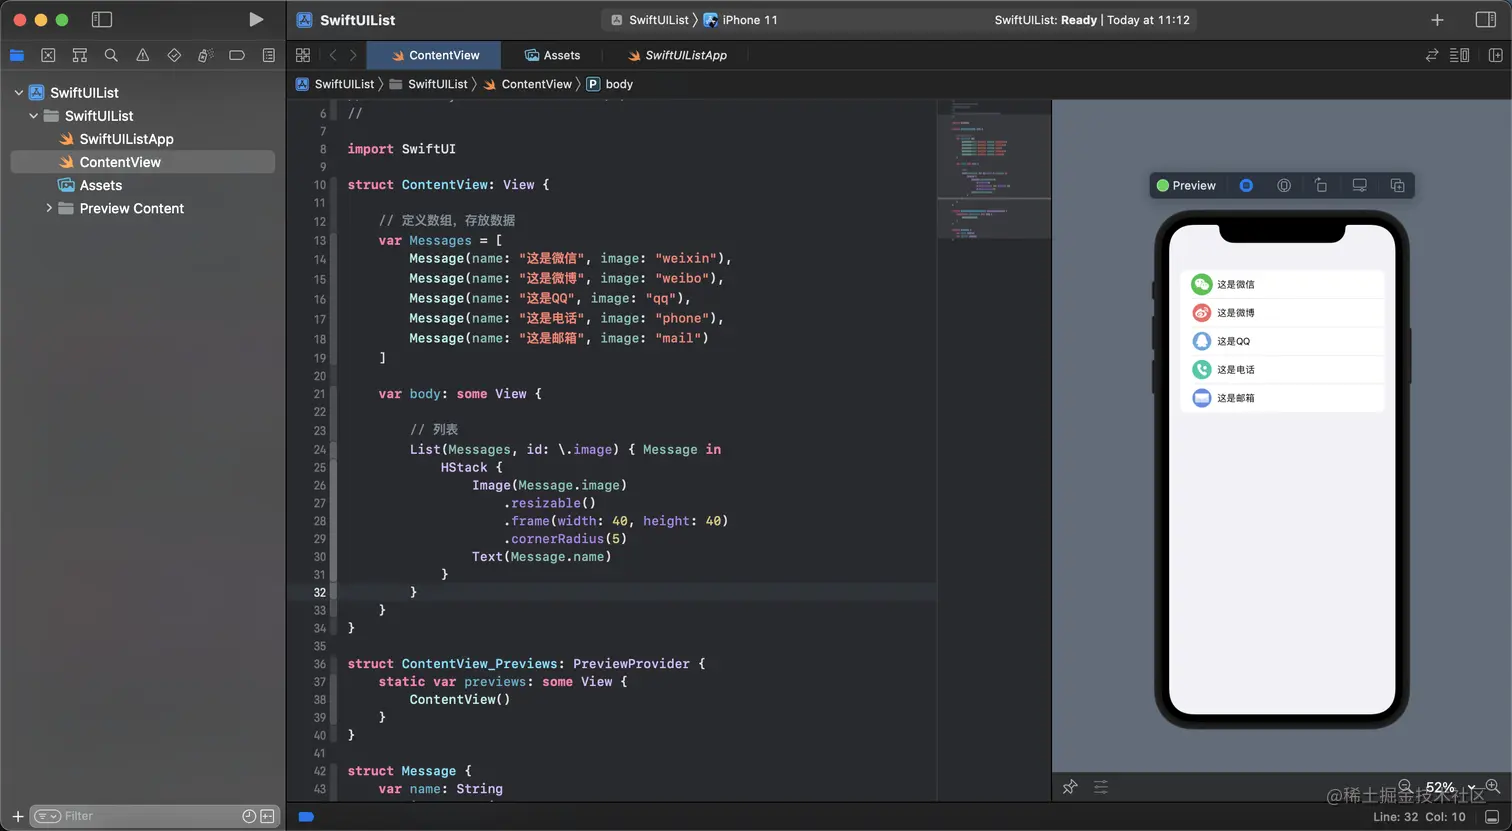This screenshot has width=1512, height=831.
Task: Click the Preview label button in canvas
Action: point(1186,185)
